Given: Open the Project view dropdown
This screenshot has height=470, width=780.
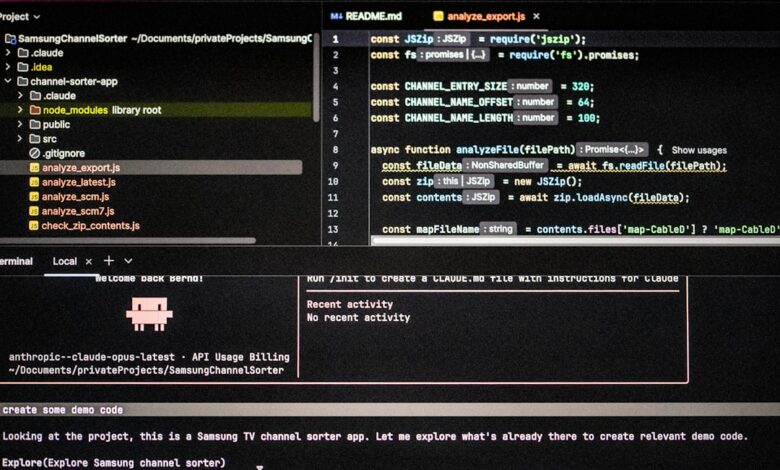Looking at the screenshot, I should (37, 16).
